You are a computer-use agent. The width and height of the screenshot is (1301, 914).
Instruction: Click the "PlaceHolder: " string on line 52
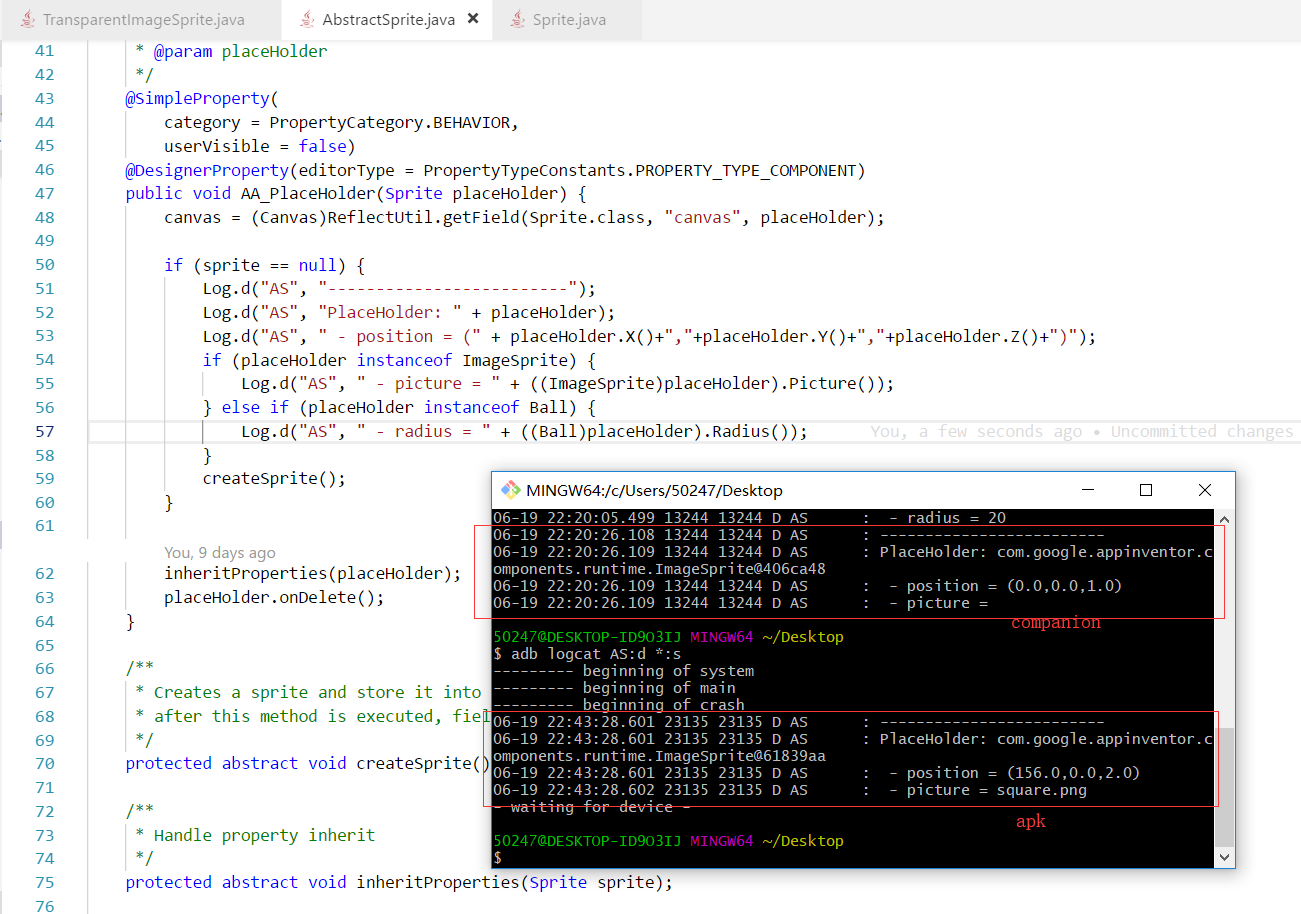(x=391, y=313)
